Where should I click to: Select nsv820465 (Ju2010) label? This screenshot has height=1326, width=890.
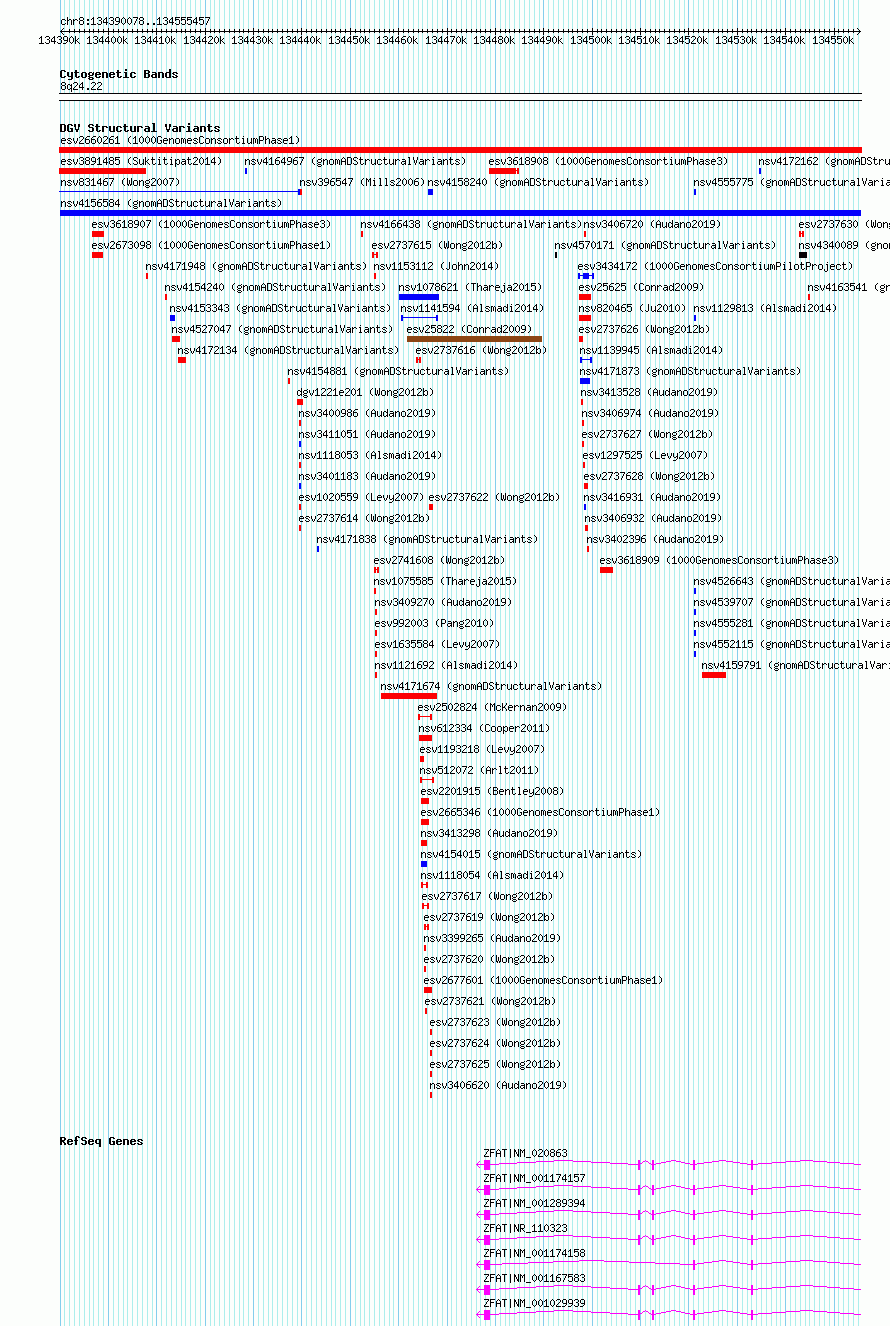[x=632, y=308]
